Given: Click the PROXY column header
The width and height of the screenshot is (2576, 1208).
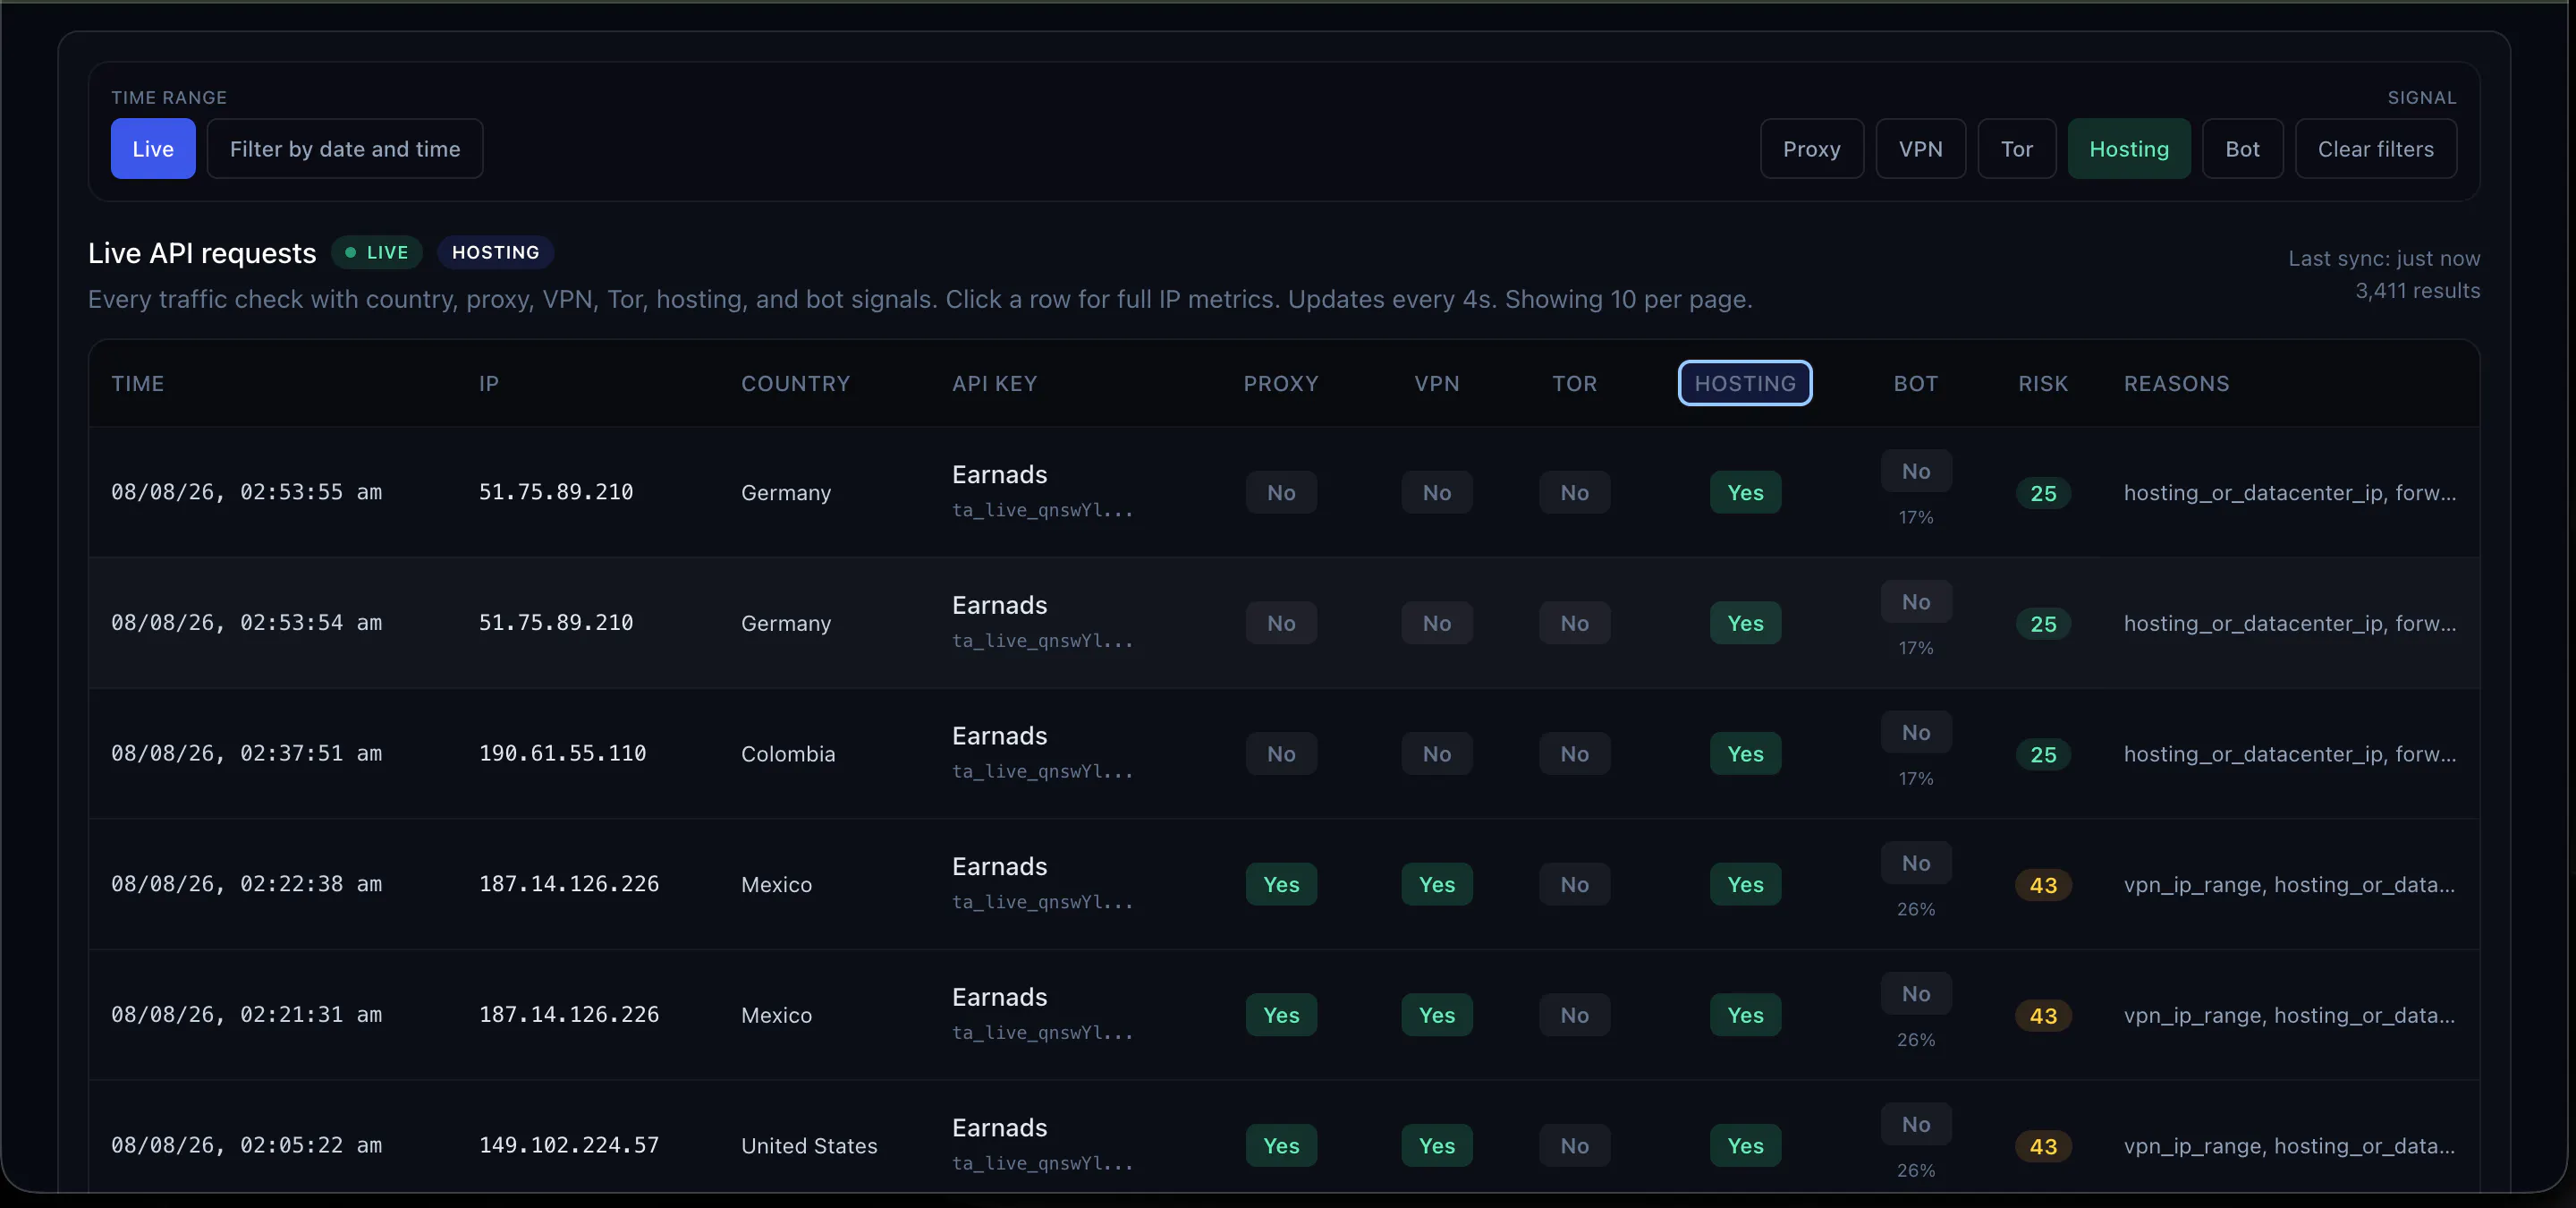Looking at the screenshot, I should (1281, 384).
